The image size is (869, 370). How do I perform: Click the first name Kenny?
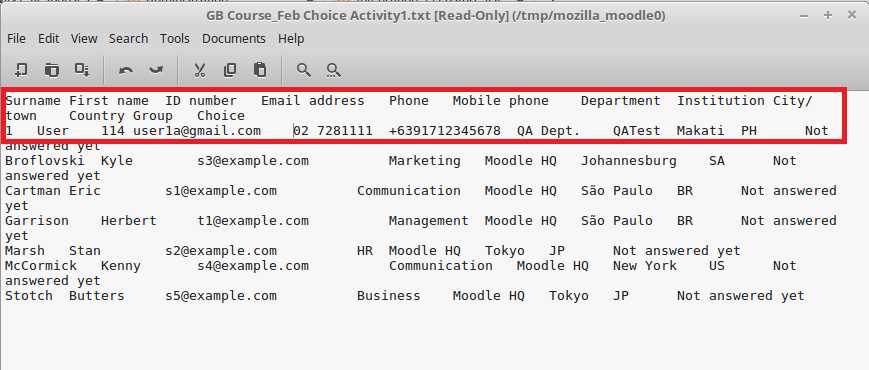(x=121, y=265)
